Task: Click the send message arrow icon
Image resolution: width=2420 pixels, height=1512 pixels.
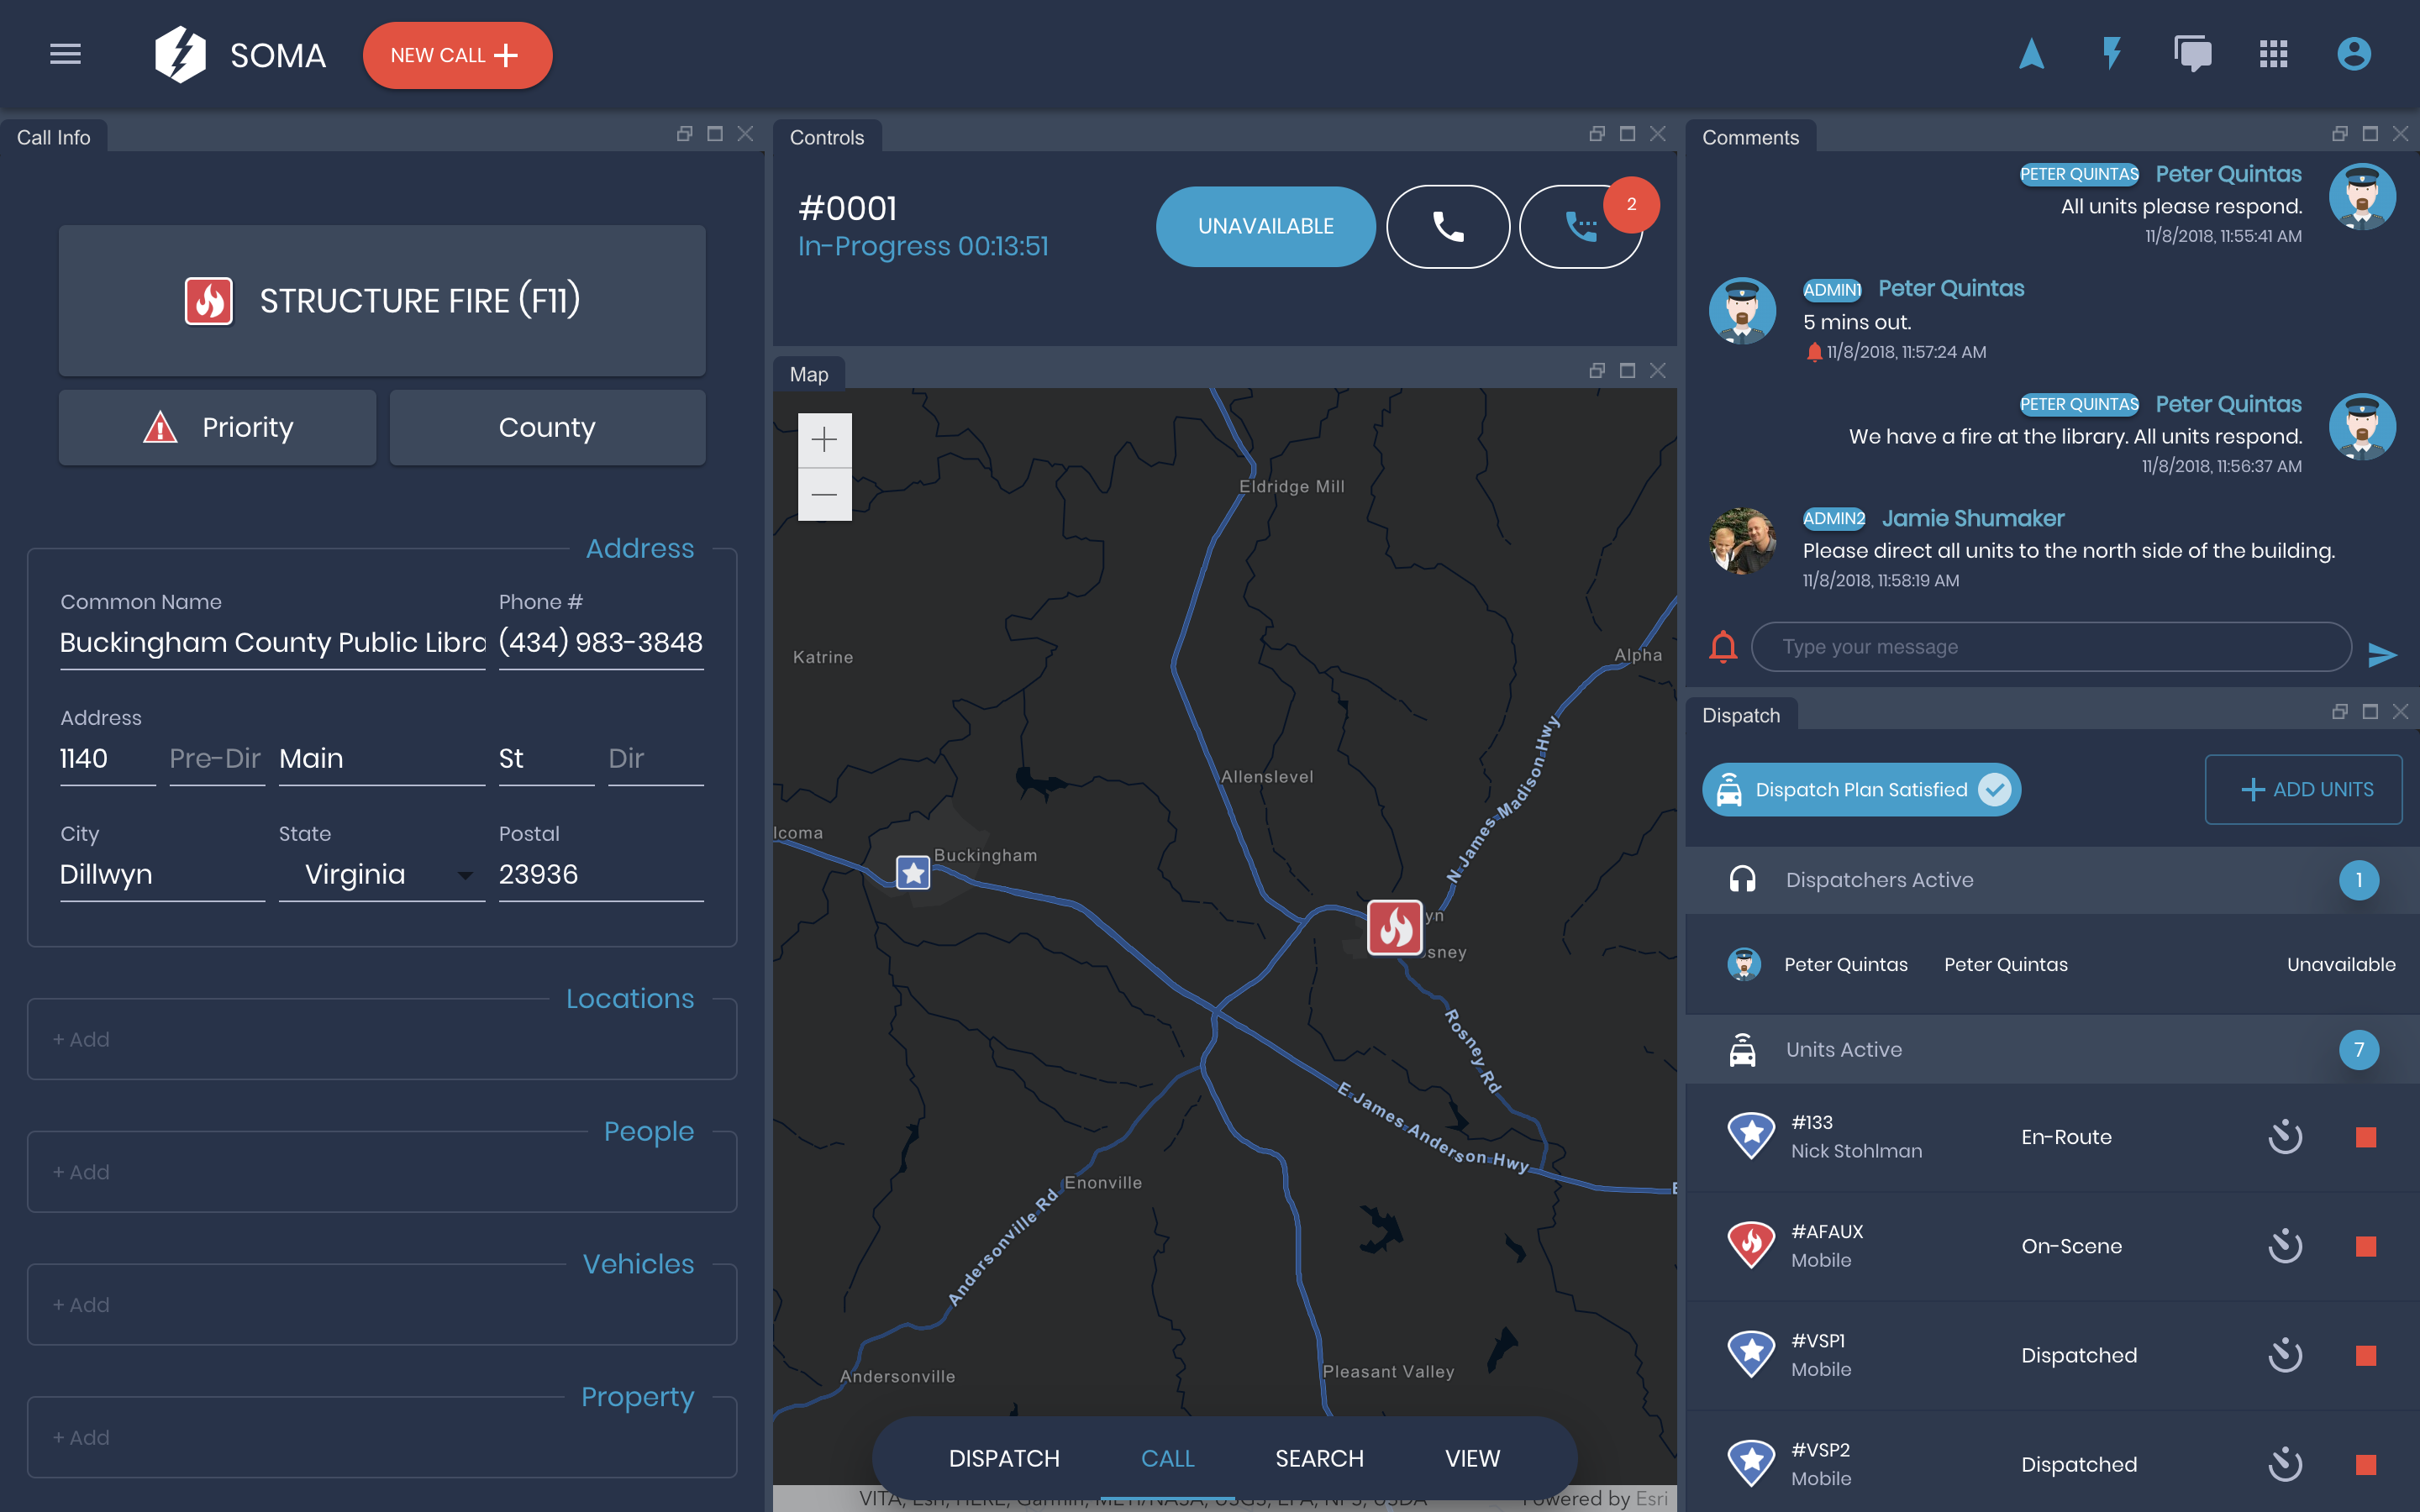Action: [x=2382, y=654]
